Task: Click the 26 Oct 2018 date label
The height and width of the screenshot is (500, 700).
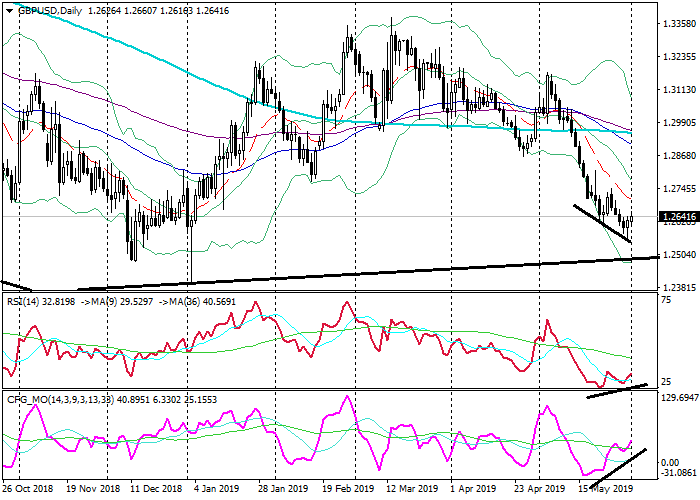Action: tap(27, 489)
